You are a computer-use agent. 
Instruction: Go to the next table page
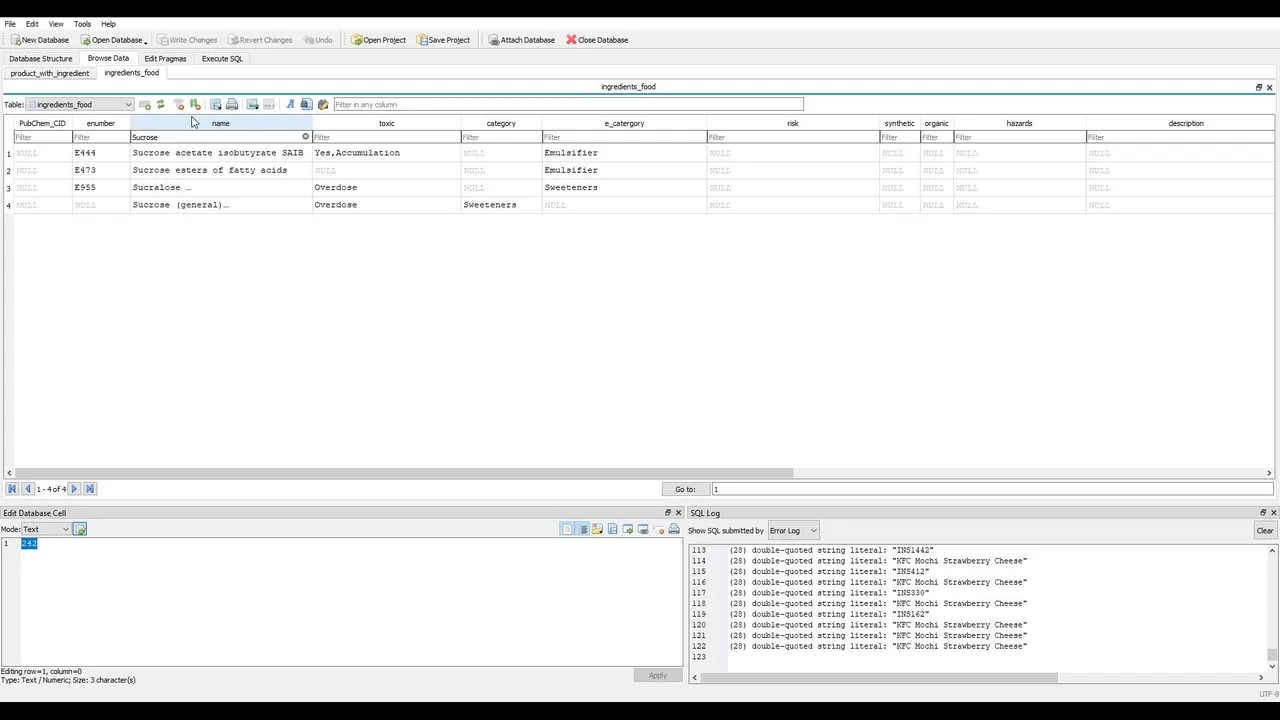[x=74, y=489]
